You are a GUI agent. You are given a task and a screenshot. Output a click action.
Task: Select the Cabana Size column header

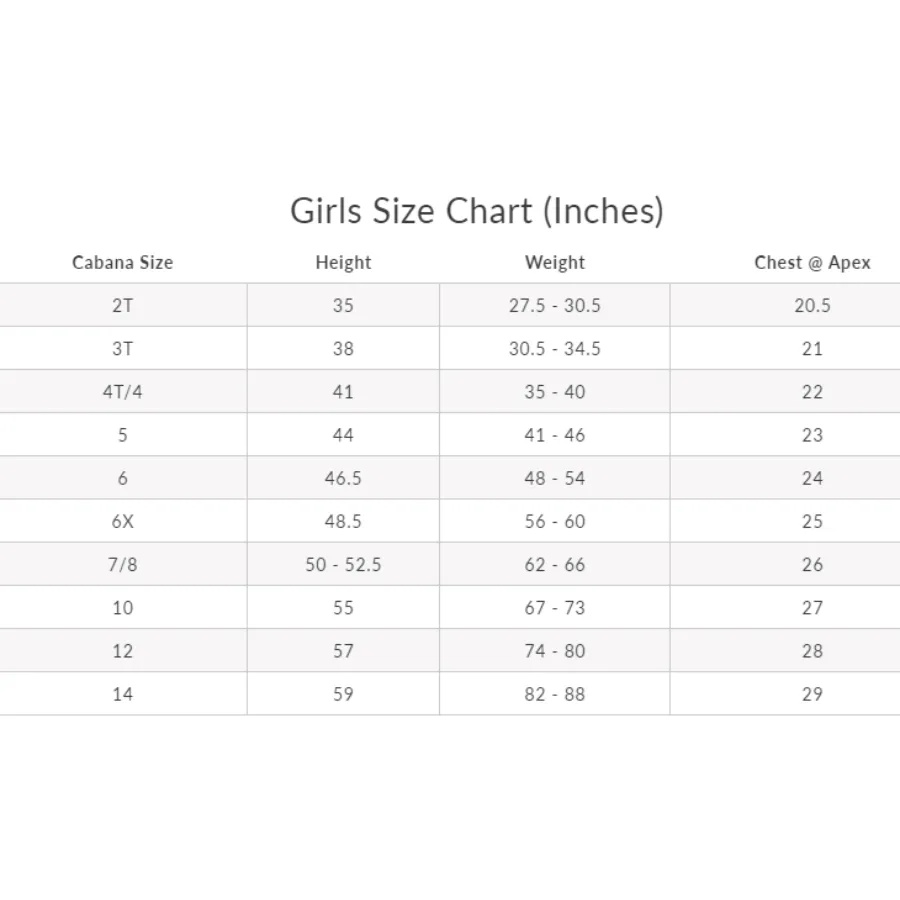point(122,263)
